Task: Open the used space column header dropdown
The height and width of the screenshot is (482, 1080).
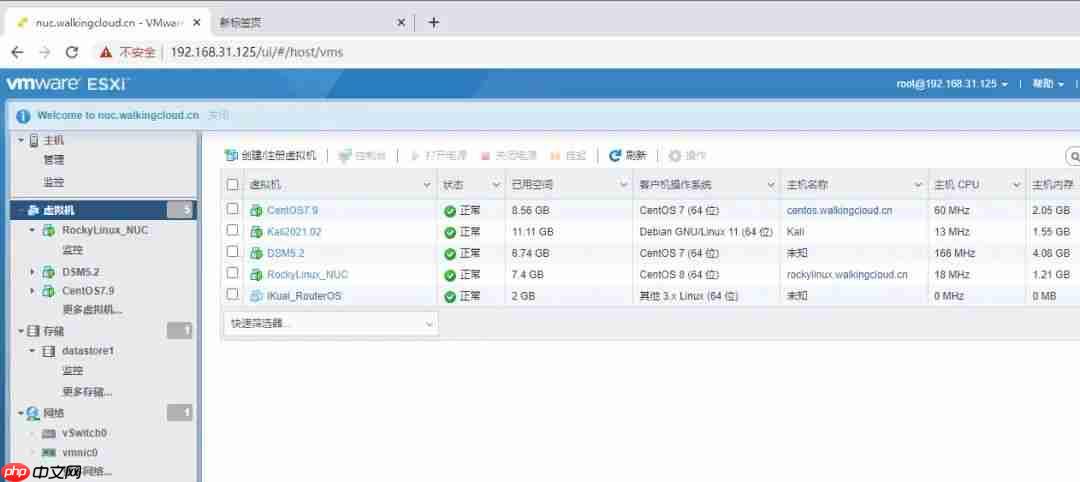Action: [623, 185]
